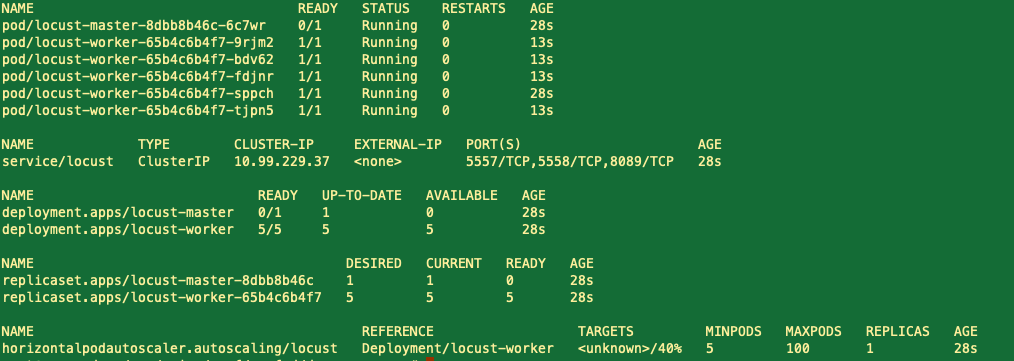Click the RESTARTS column header
Viewport: 1014px width, 361px height.
[x=473, y=9]
